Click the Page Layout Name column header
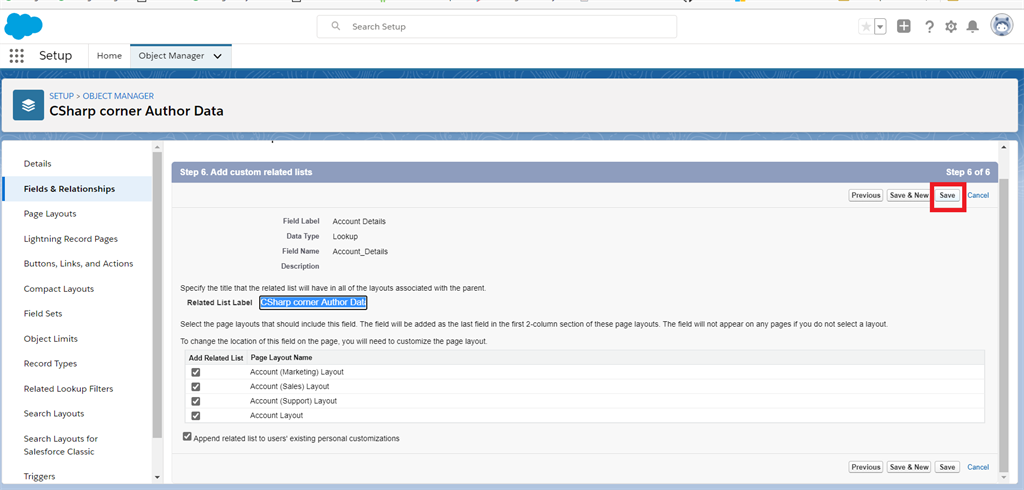This screenshot has height=490, width=1024. 281,357
